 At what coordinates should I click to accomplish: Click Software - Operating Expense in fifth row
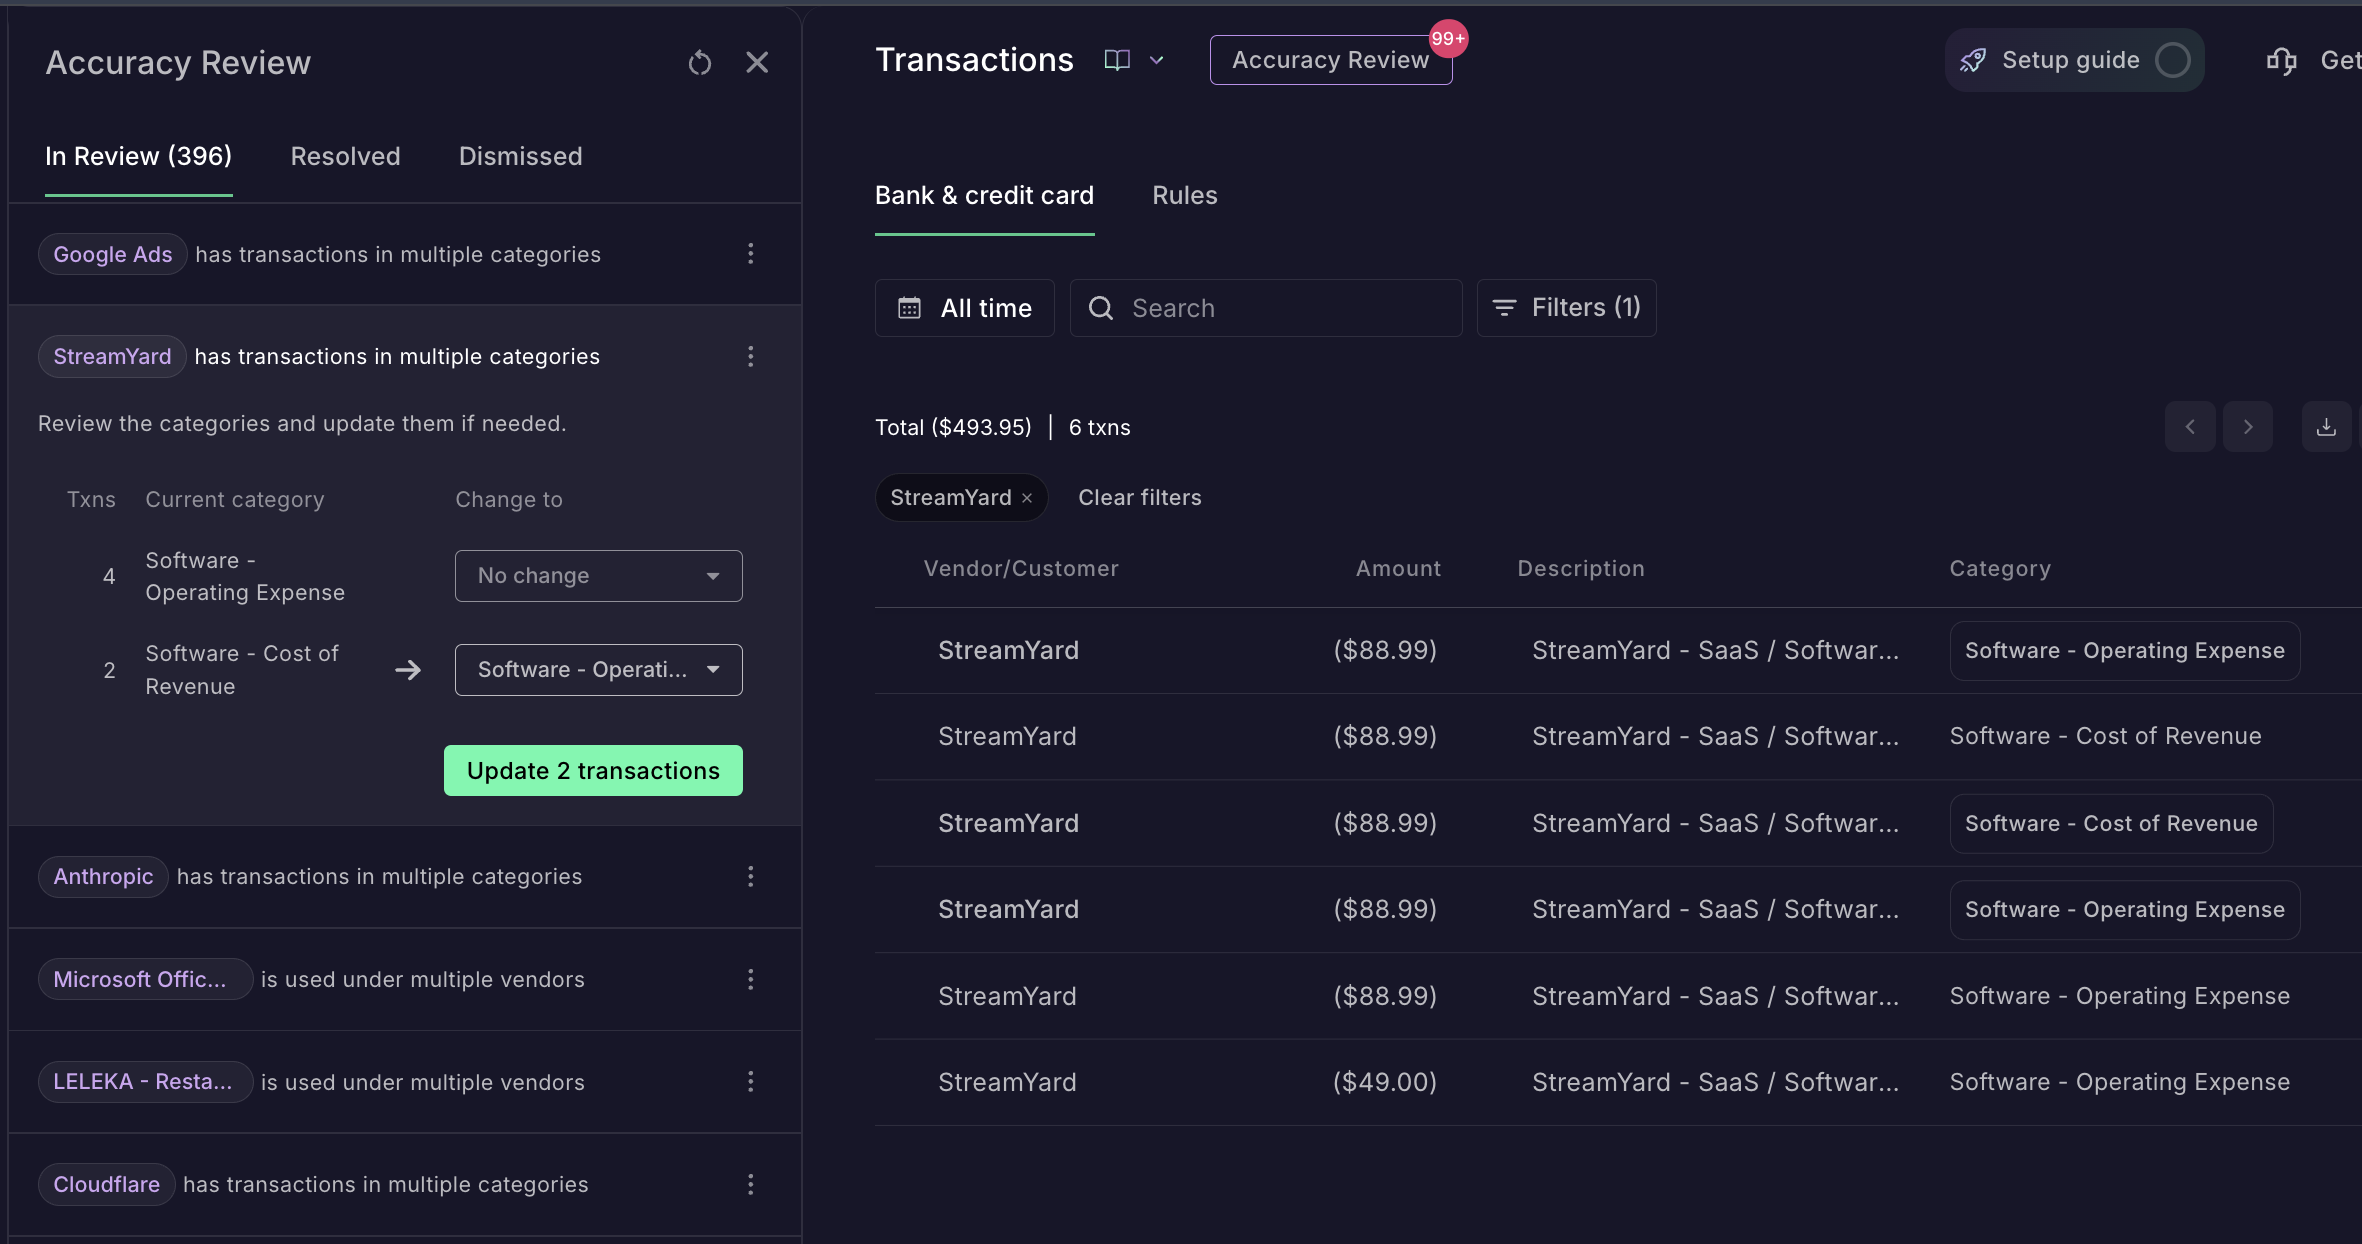pyautogui.click(x=2119, y=997)
